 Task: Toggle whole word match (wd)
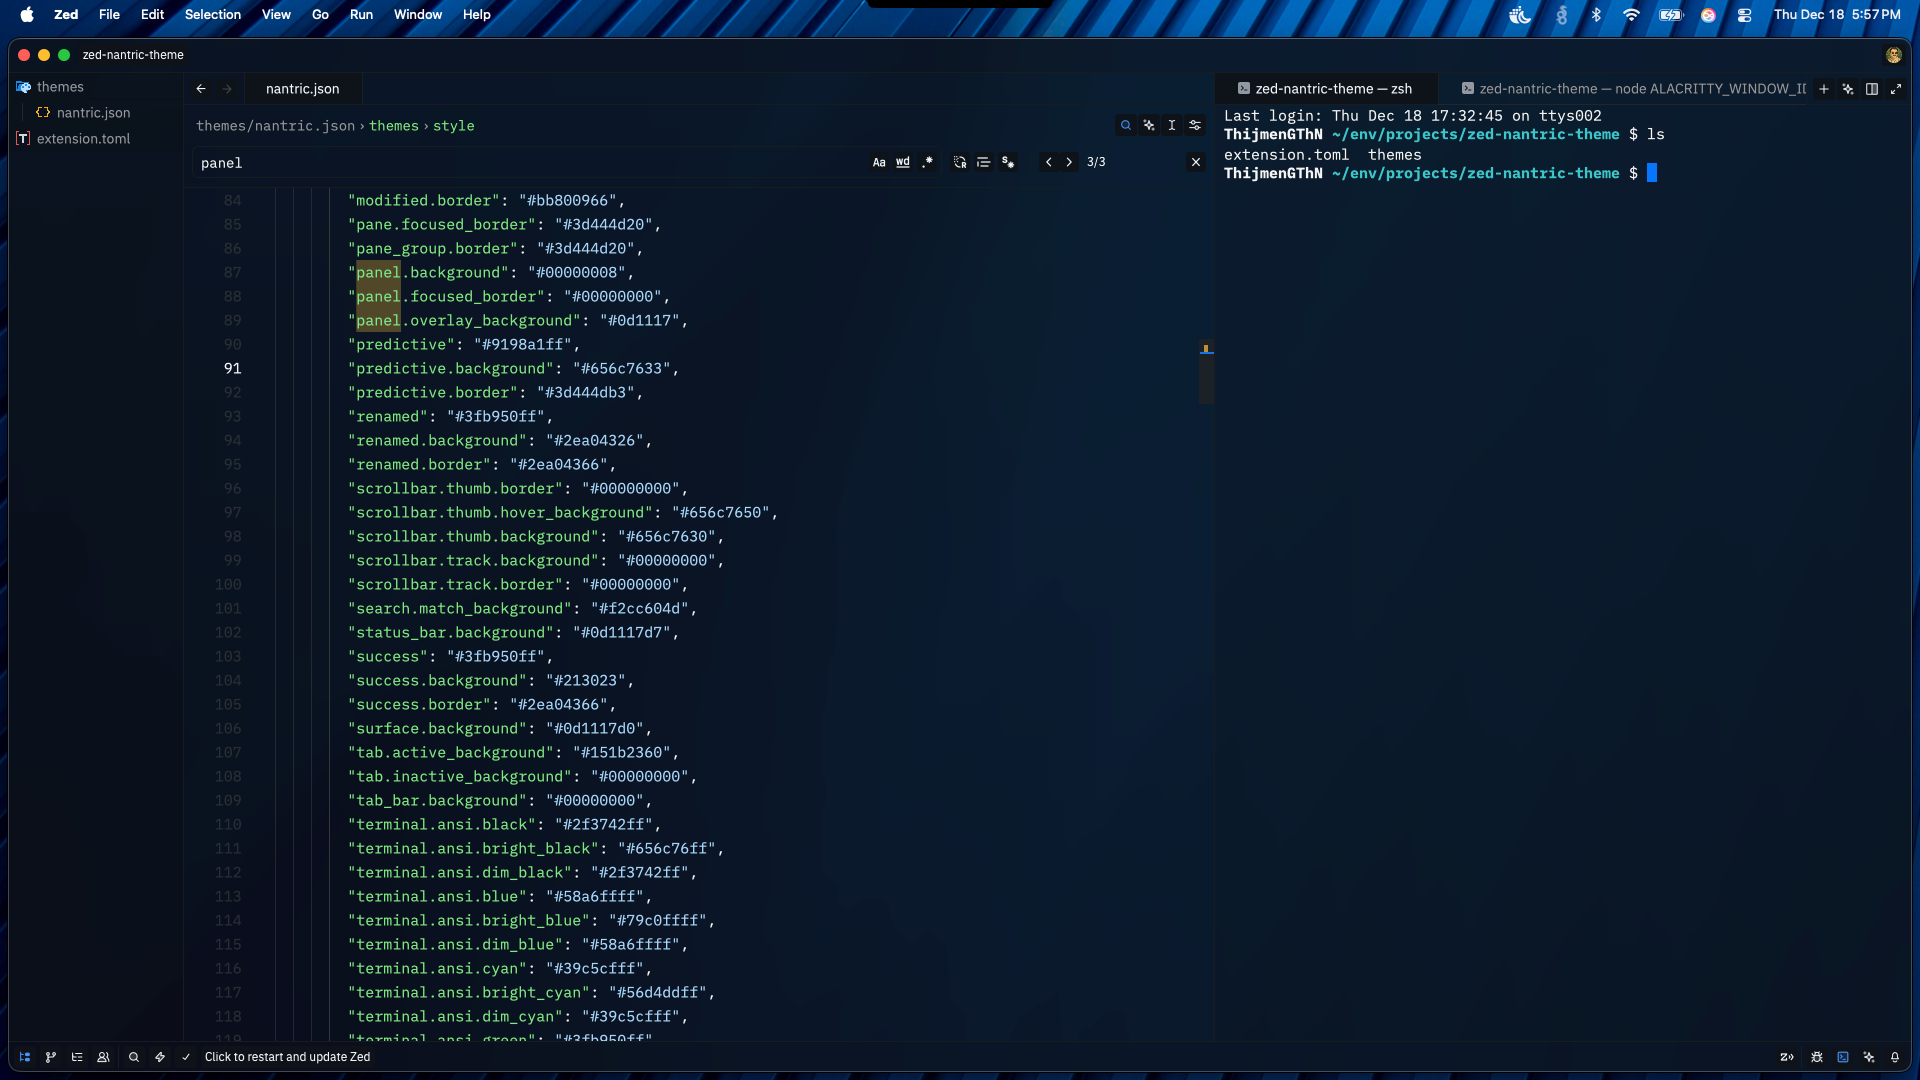click(903, 162)
